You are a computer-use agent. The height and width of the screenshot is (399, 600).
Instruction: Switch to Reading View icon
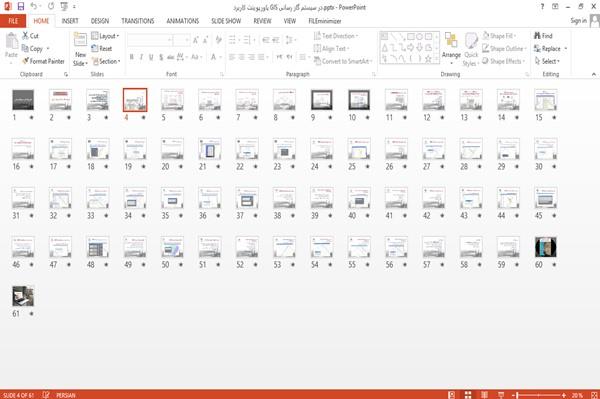484,395
